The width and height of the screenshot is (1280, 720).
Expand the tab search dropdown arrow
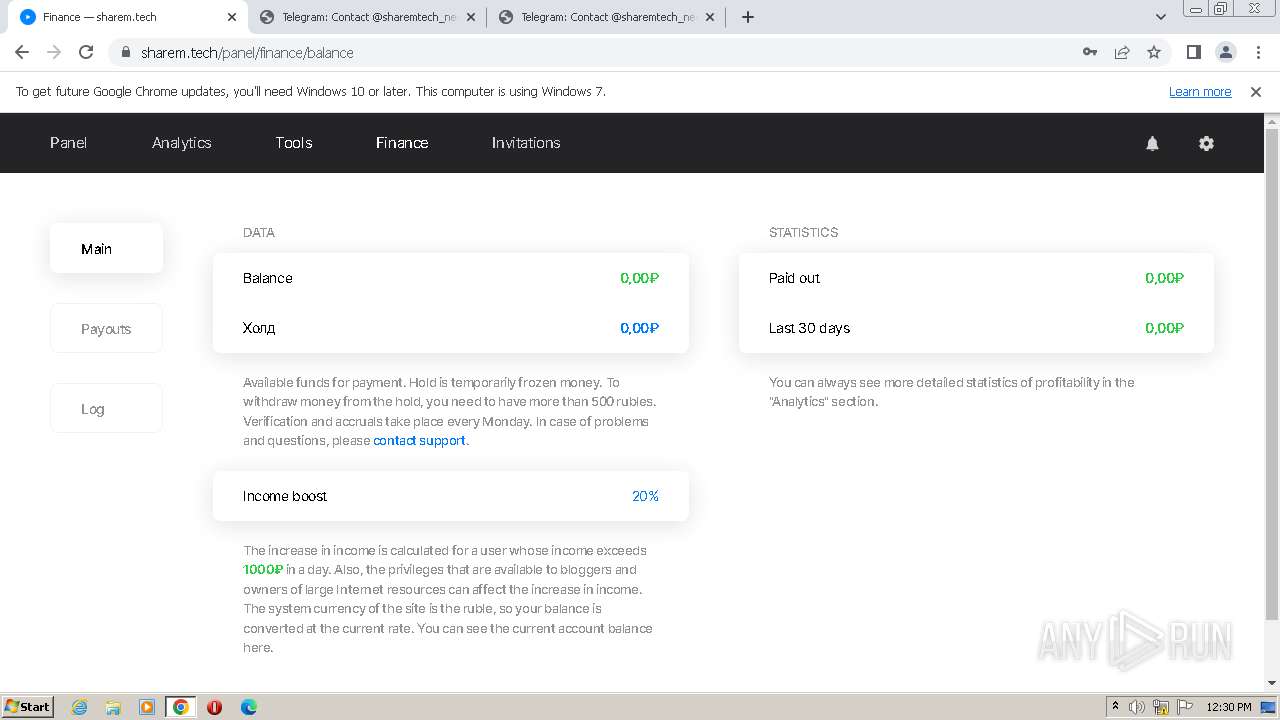(1161, 17)
